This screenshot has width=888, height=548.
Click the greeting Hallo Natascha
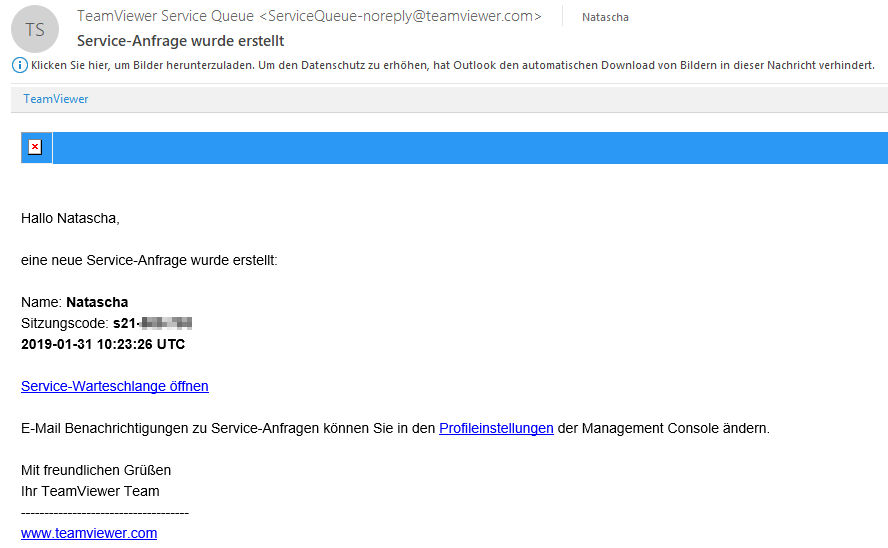tap(70, 218)
